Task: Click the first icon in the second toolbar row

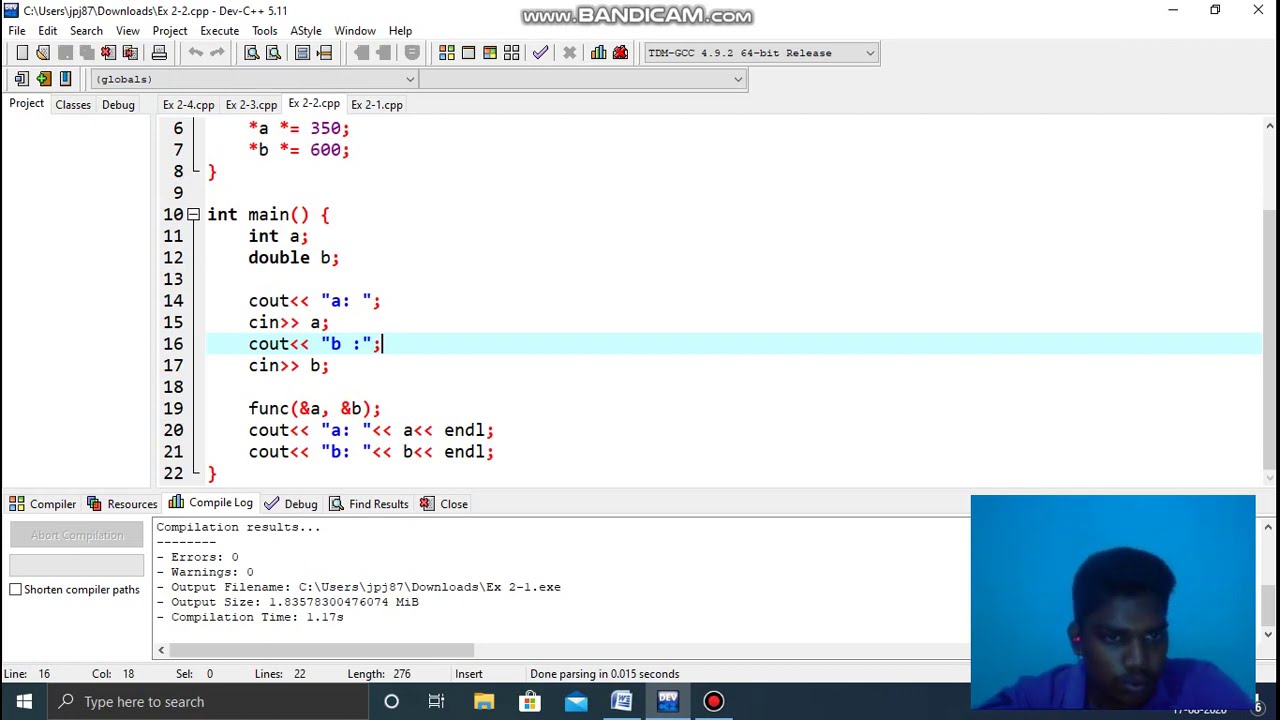Action: point(22,79)
